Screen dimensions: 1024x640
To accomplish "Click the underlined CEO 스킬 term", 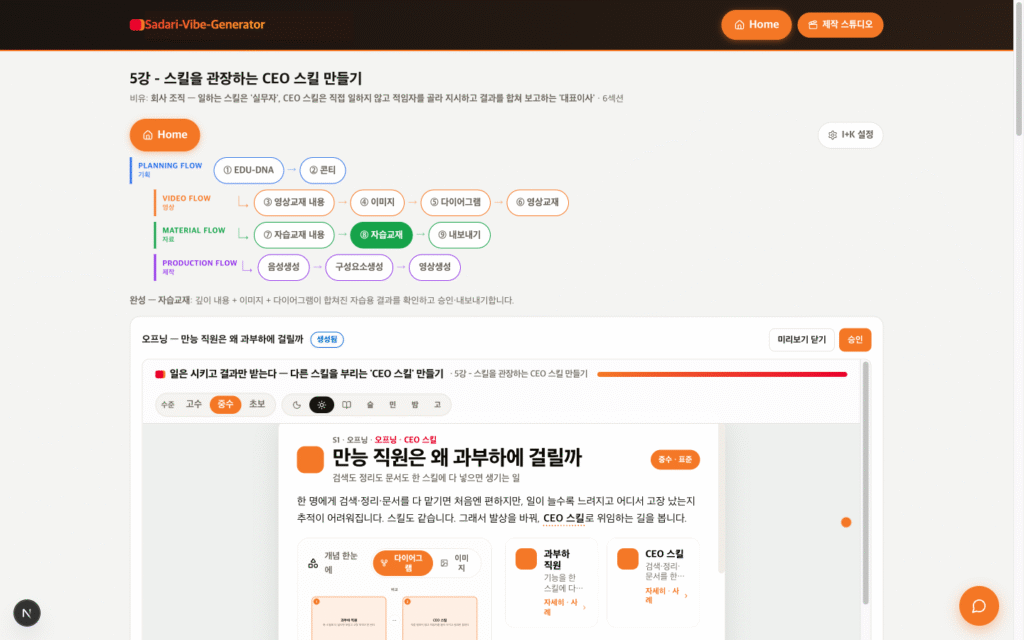I will pyautogui.click(x=564, y=519).
